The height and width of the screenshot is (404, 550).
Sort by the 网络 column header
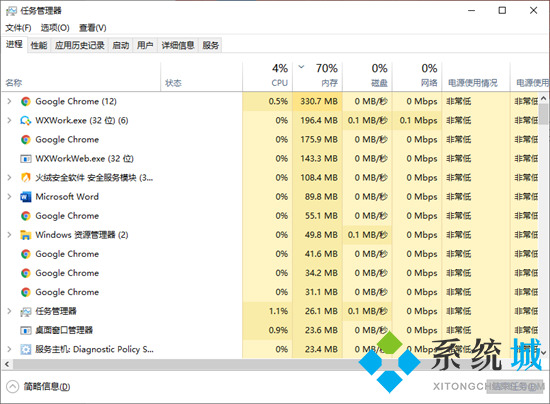tap(417, 75)
